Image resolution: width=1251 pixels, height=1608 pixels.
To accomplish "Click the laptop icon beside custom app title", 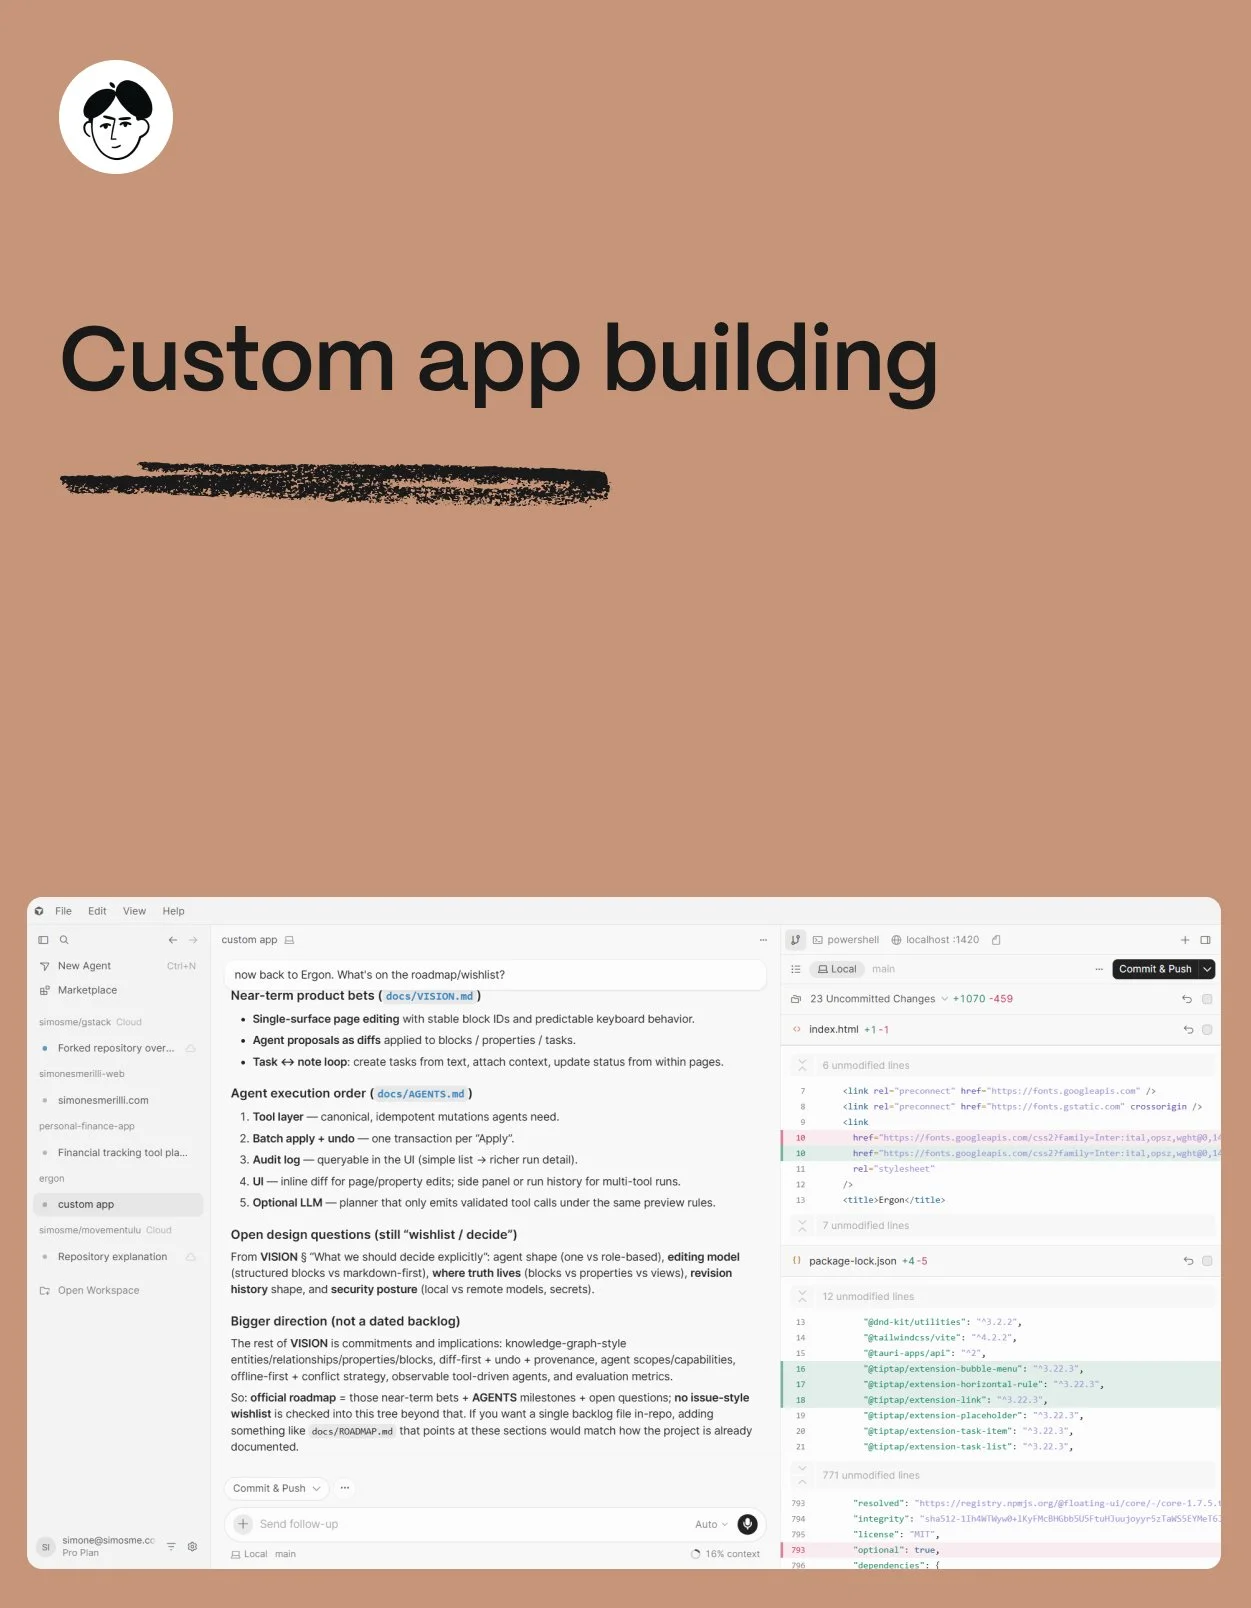I will pos(289,940).
